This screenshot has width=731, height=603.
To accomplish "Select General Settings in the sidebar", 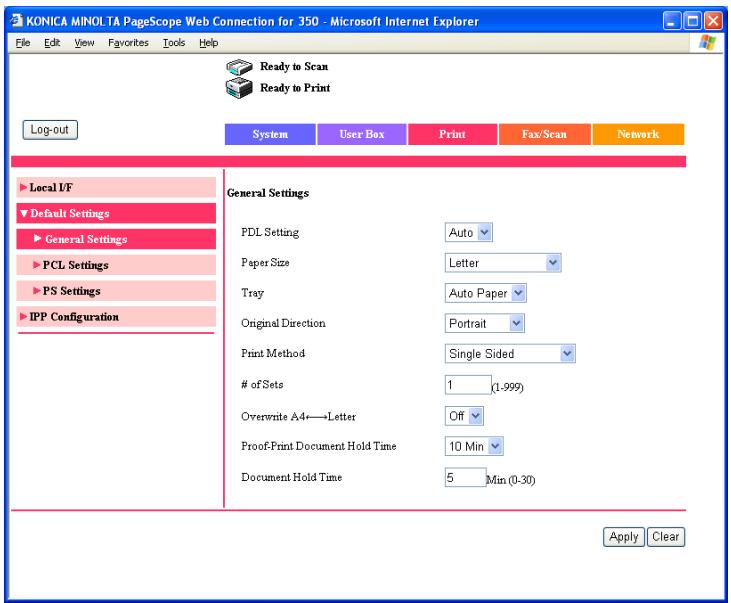I will point(116,239).
